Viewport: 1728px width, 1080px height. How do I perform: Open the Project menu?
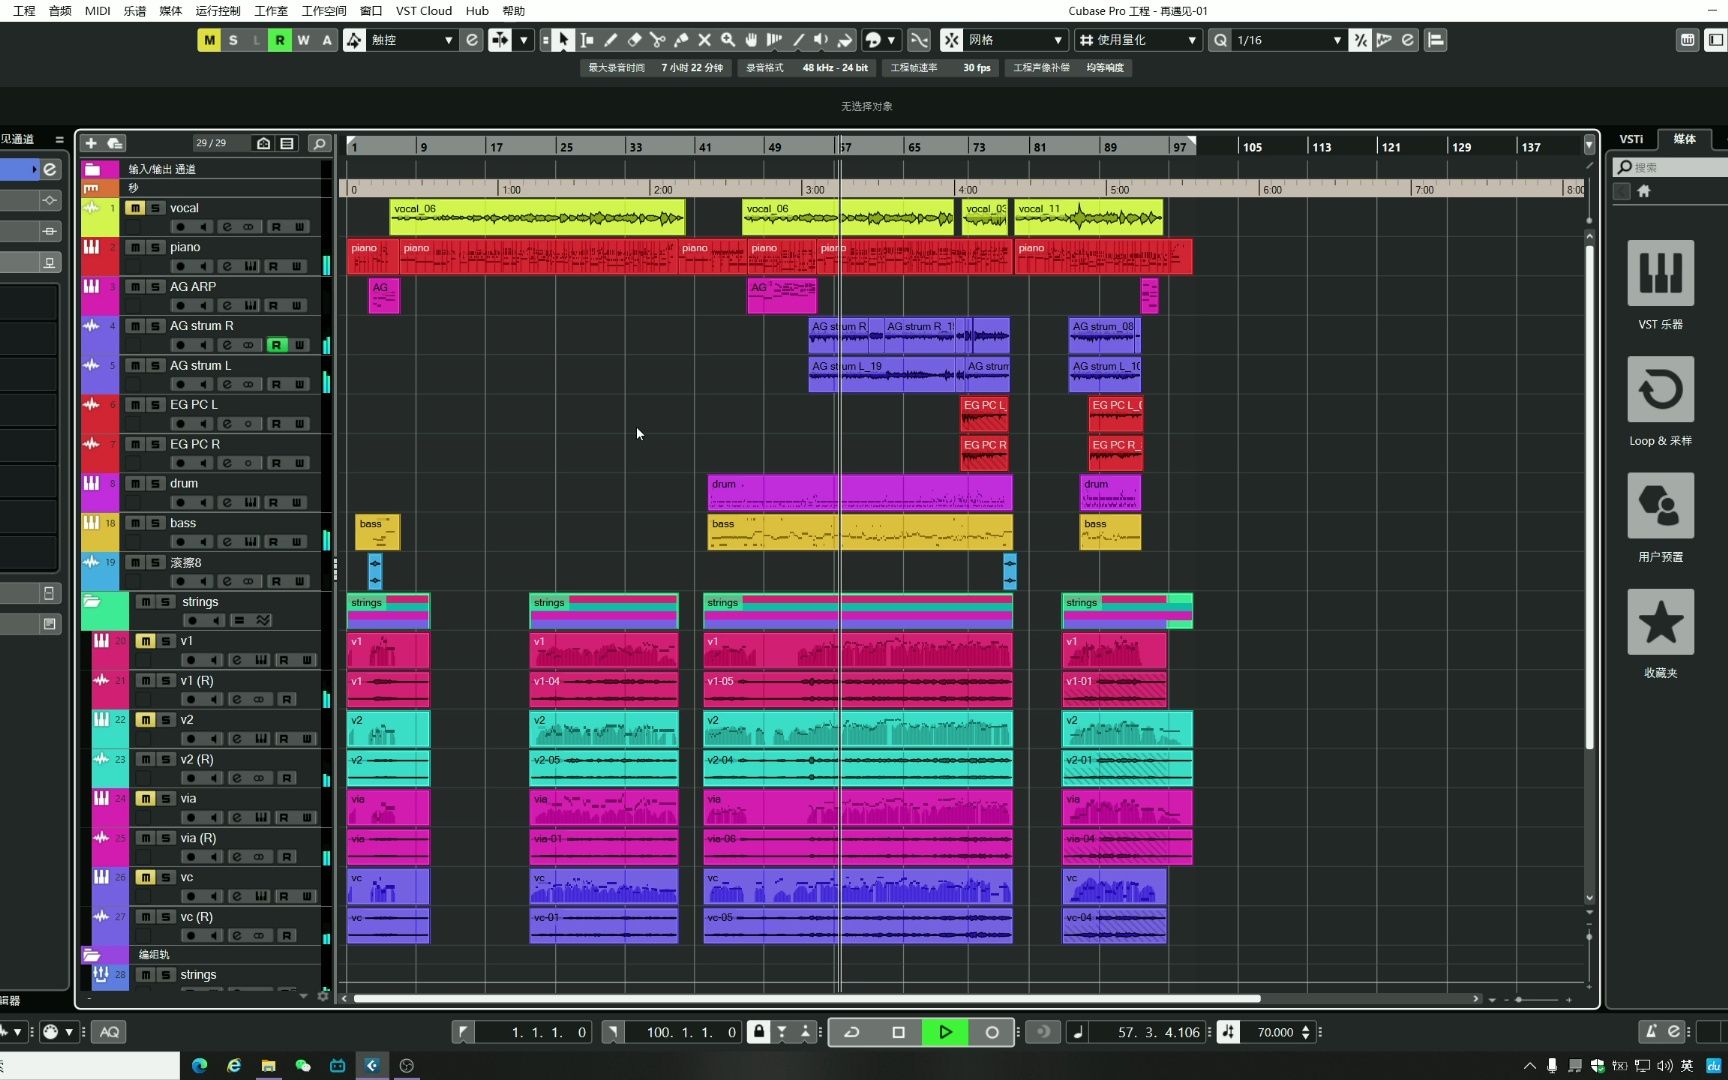pos(24,10)
